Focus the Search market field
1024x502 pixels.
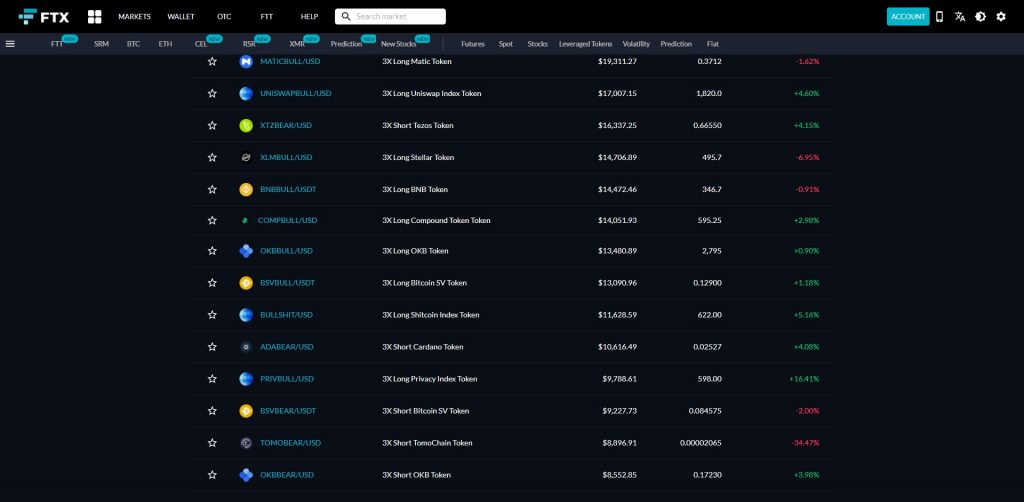tap(391, 16)
